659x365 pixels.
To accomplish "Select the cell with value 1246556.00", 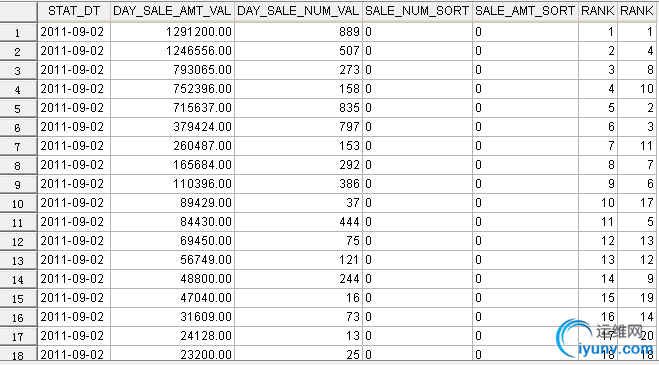I will 172,51.
